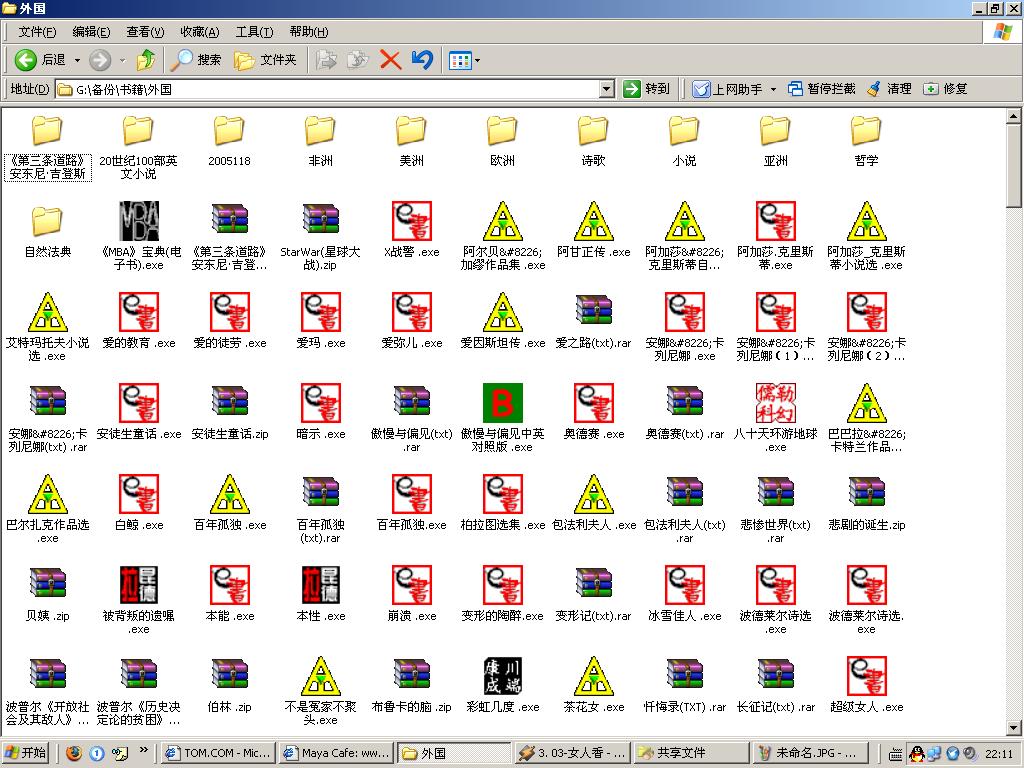1024x768 pixels.
Task: Click the vertical scrollbar down arrow
Action: point(1014,728)
